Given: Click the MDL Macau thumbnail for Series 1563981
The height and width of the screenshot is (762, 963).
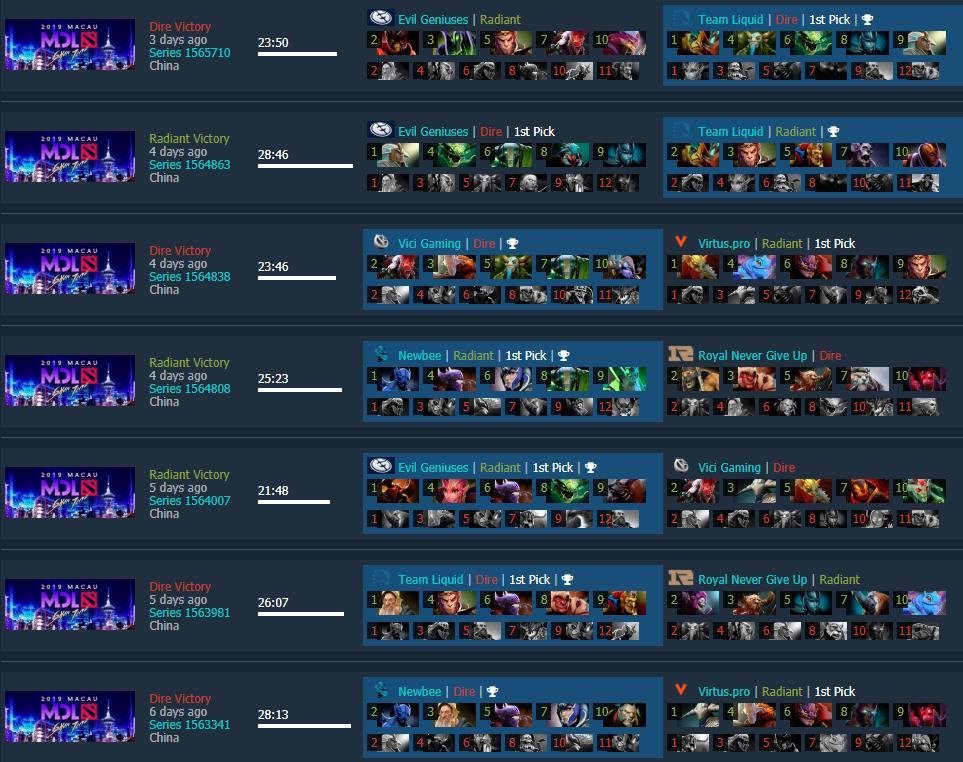Looking at the screenshot, I should click(x=70, y=604).
